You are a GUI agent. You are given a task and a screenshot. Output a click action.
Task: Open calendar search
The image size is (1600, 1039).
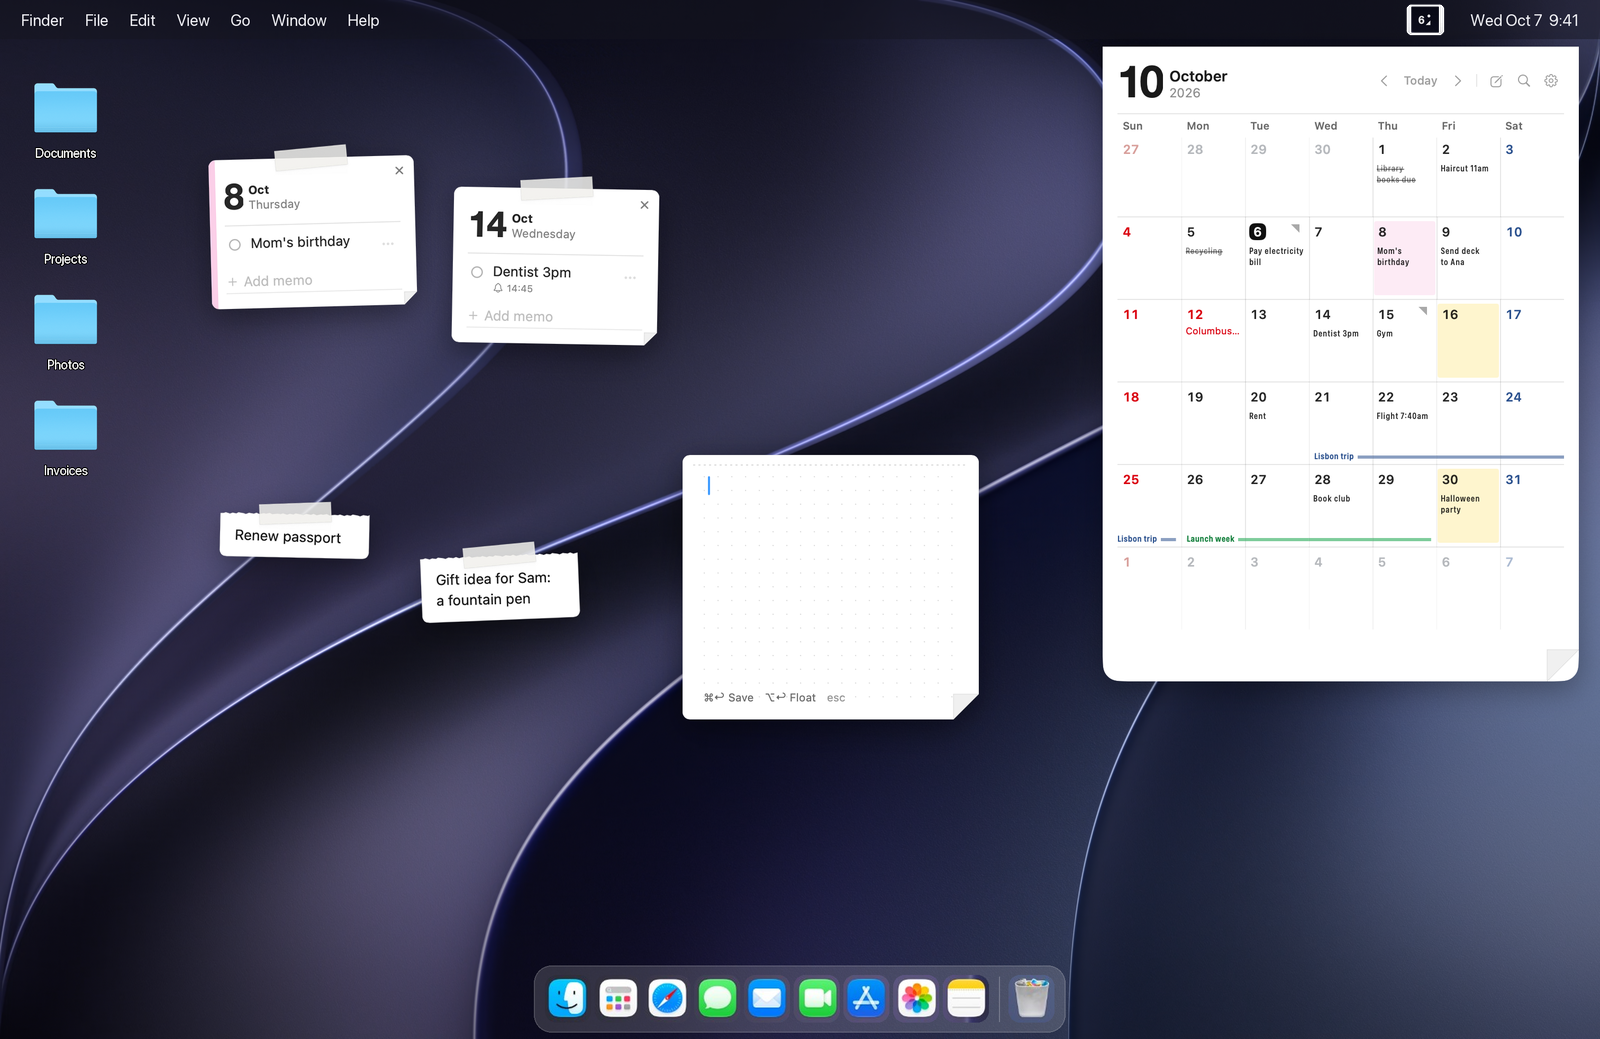point(1524,81)
